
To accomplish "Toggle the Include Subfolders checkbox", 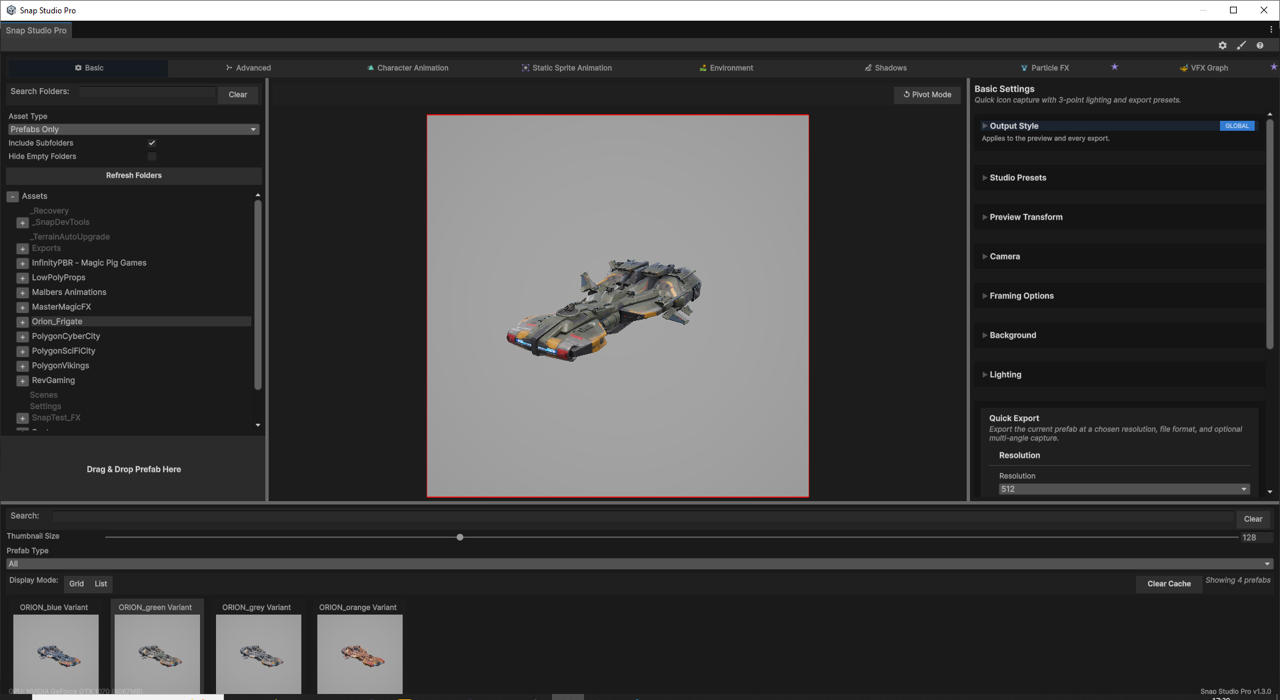I will tap(151, 143).
